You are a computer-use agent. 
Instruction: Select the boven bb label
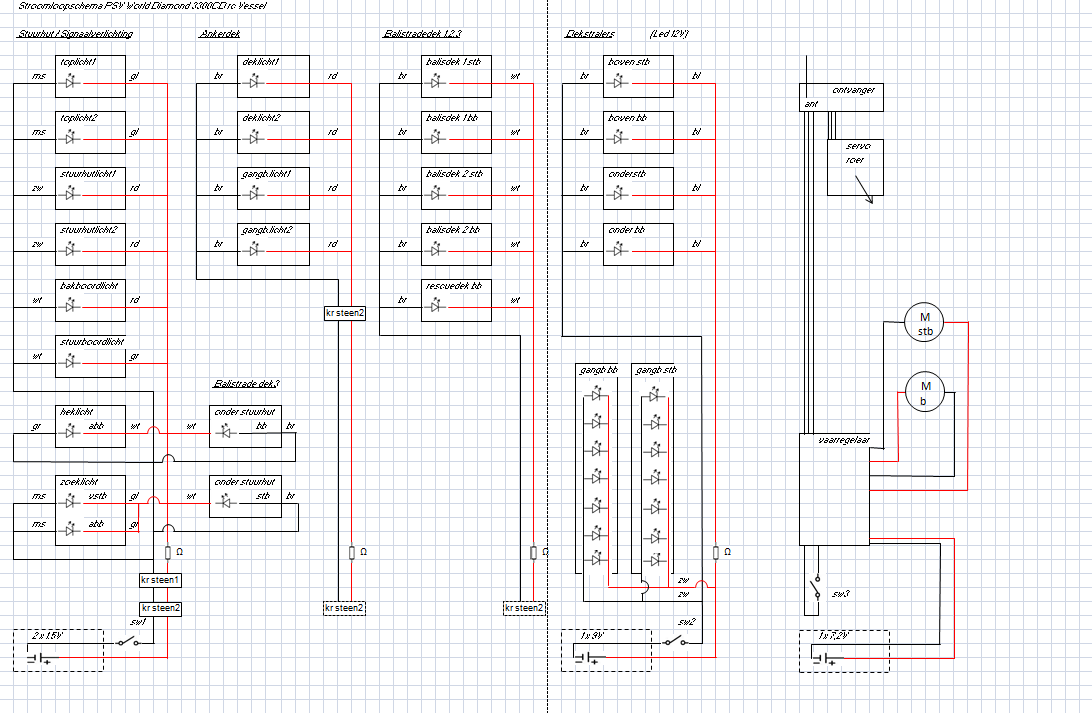pos(627,118)
